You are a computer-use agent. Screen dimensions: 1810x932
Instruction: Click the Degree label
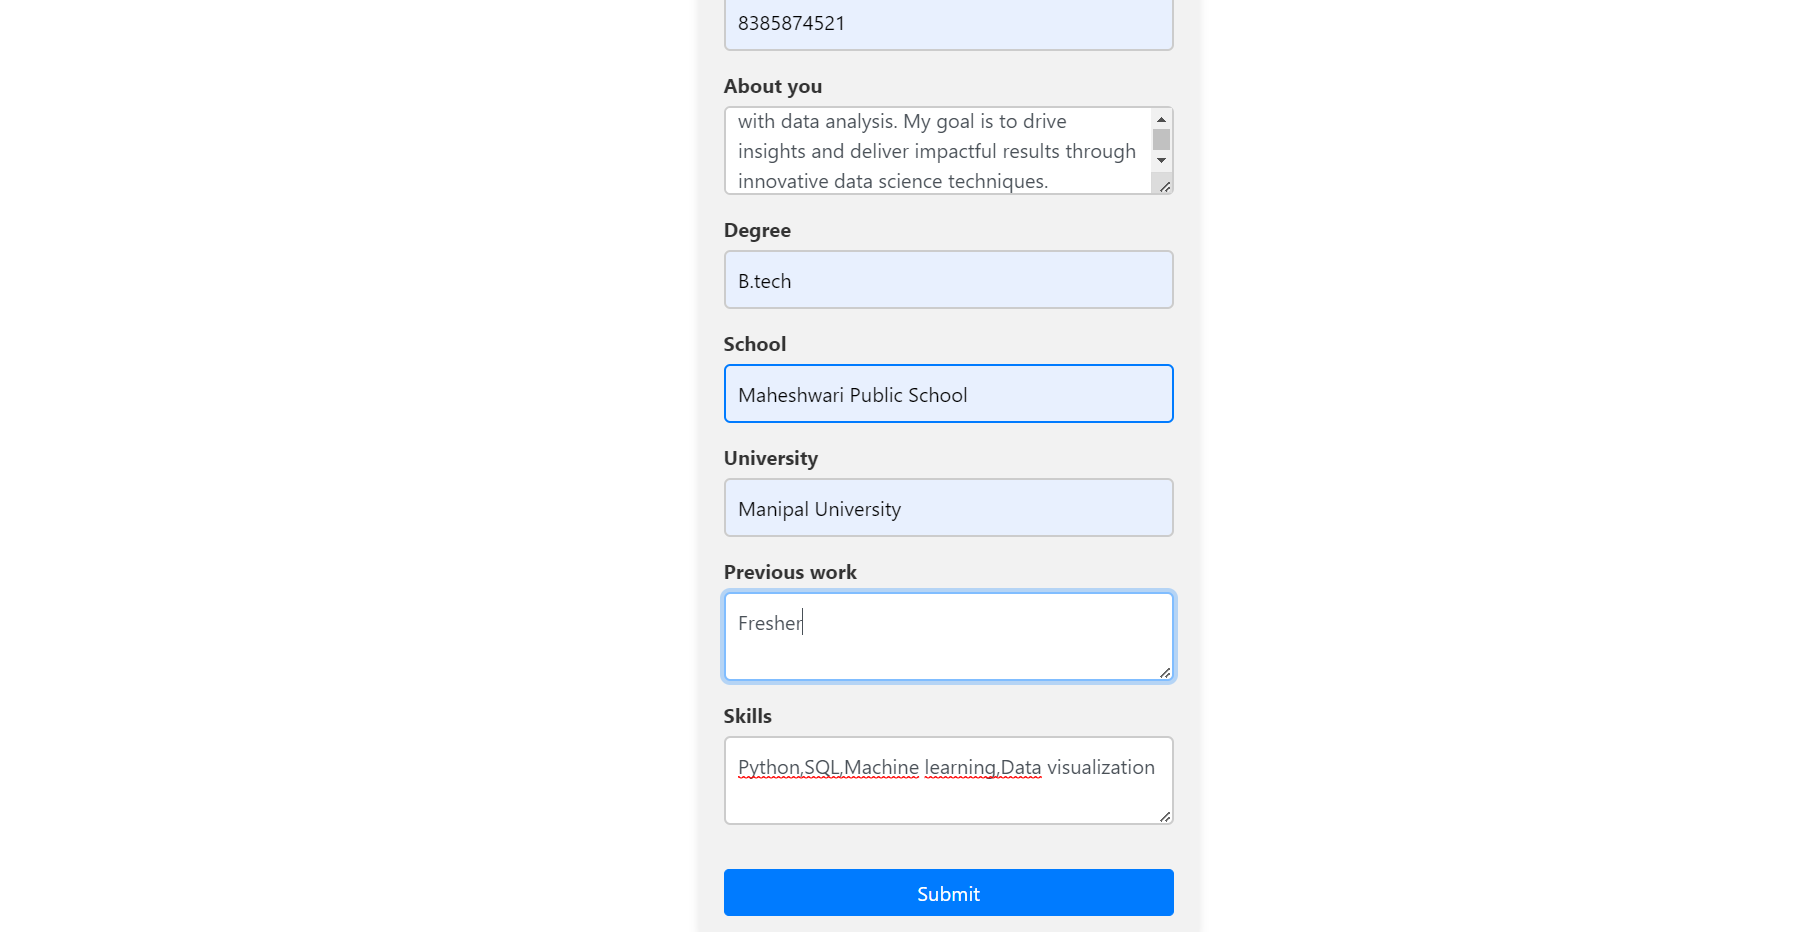[x=757, y=230]
